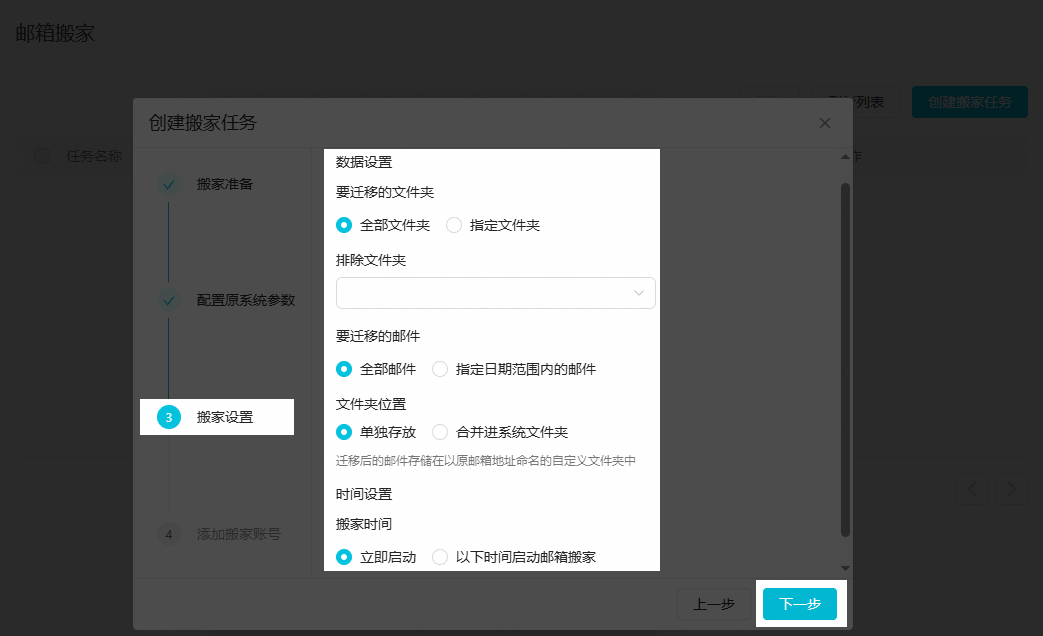The image size is (1043, 636).
Task: Click the scrollbar up arrow in dialog
Action: tap(845, 157)
